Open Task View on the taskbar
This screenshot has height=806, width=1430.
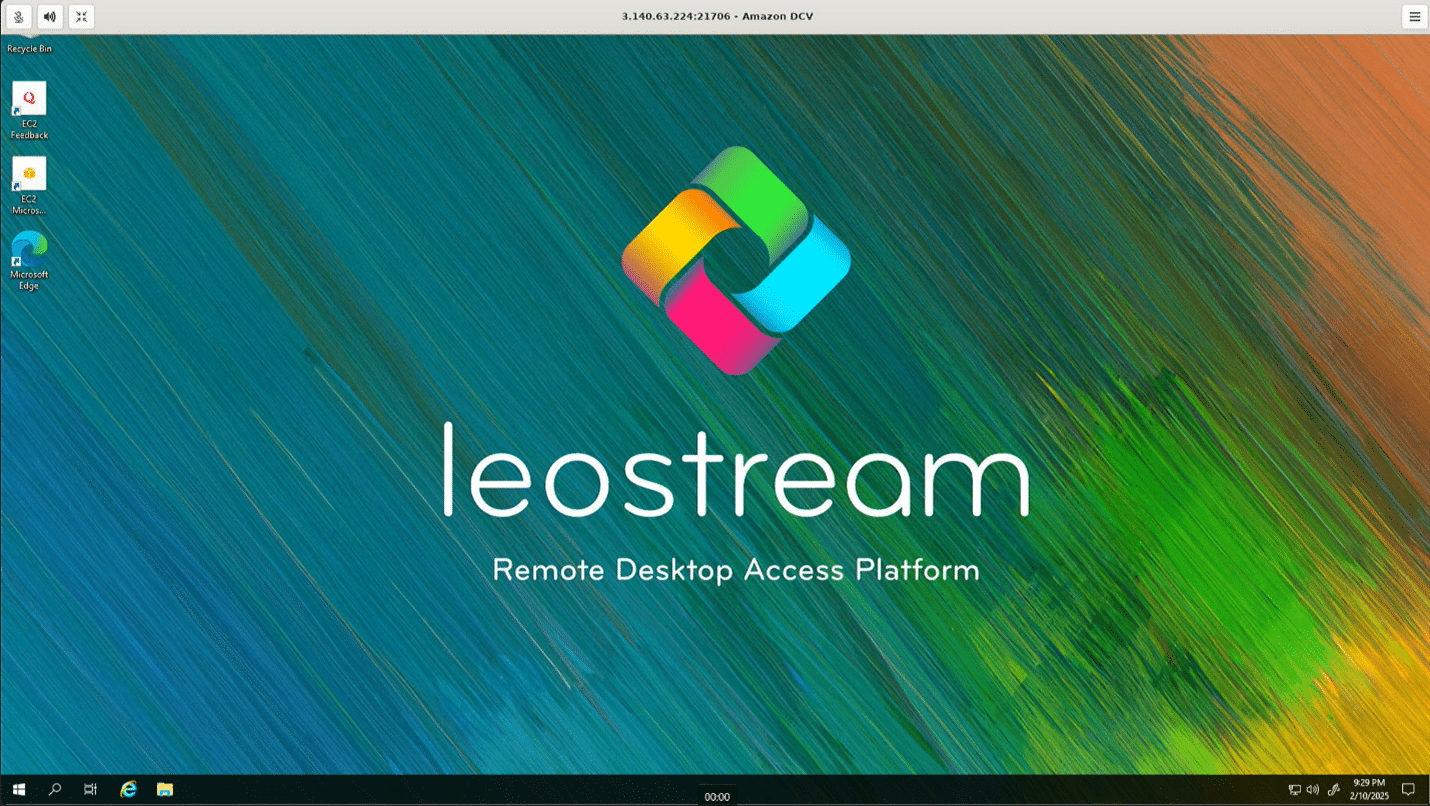91,790
